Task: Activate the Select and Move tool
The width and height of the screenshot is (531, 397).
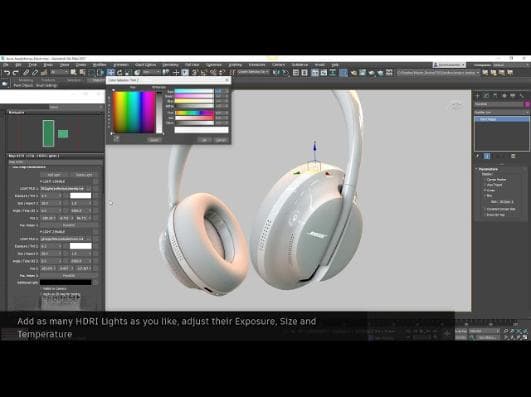Action: (111, 72)
